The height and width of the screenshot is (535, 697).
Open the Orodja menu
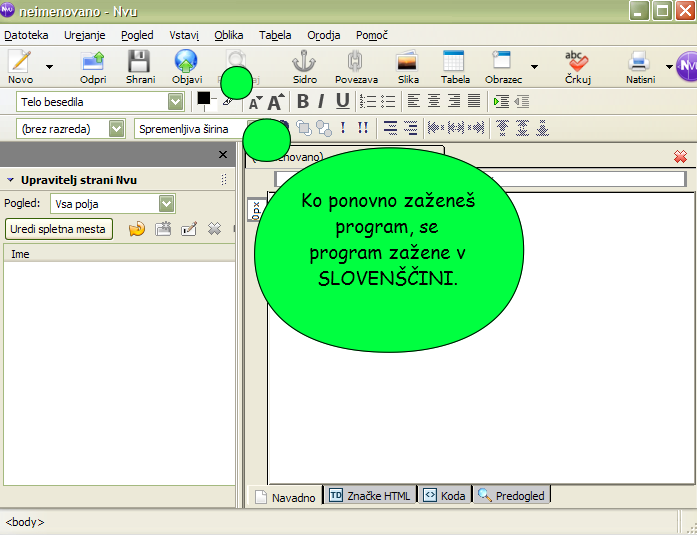point(324,35)
